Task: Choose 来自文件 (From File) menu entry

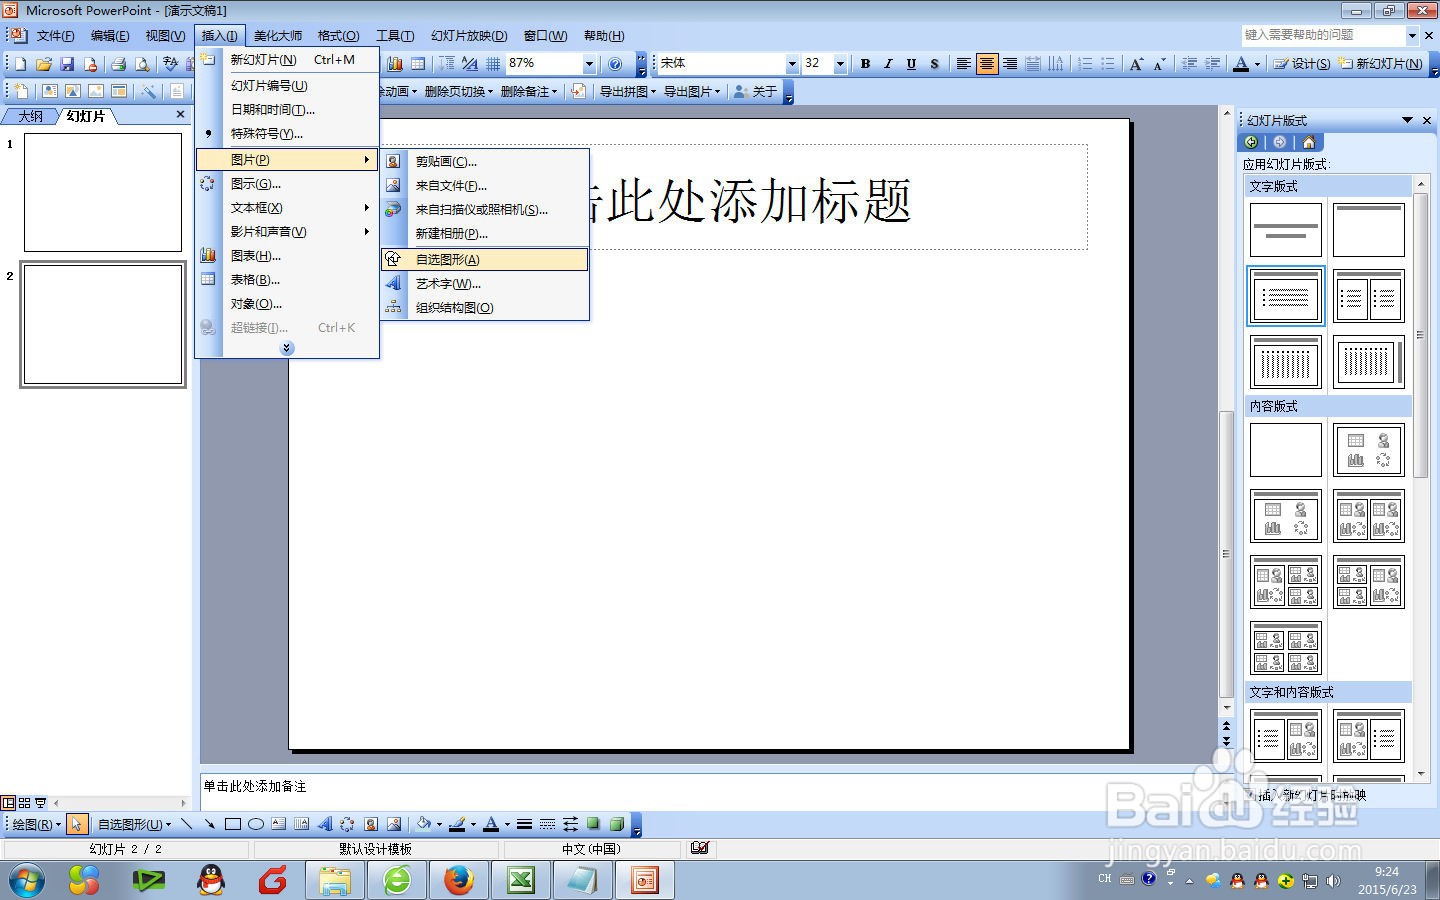Action: pos(485,185)
